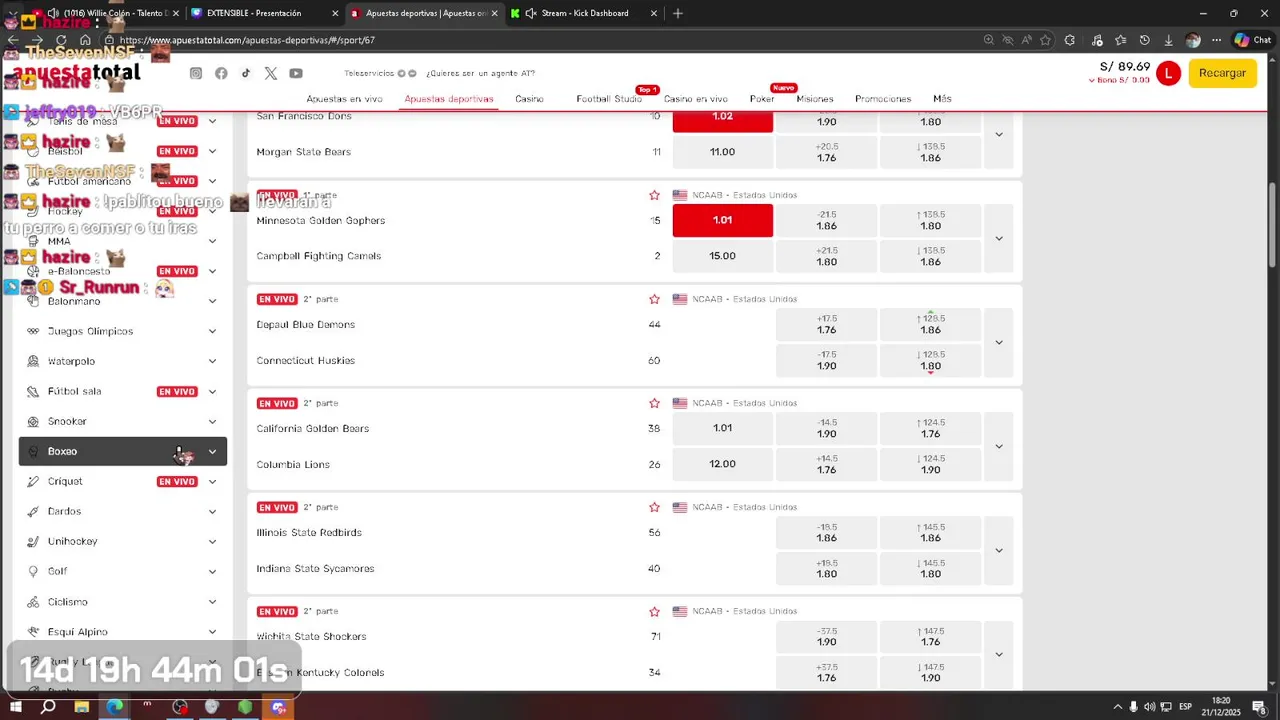Viewport: 1280px width, 720px height.
Task: Favorite the Minnesota Golden Gophers match star
Action: [x=654, y=195]
